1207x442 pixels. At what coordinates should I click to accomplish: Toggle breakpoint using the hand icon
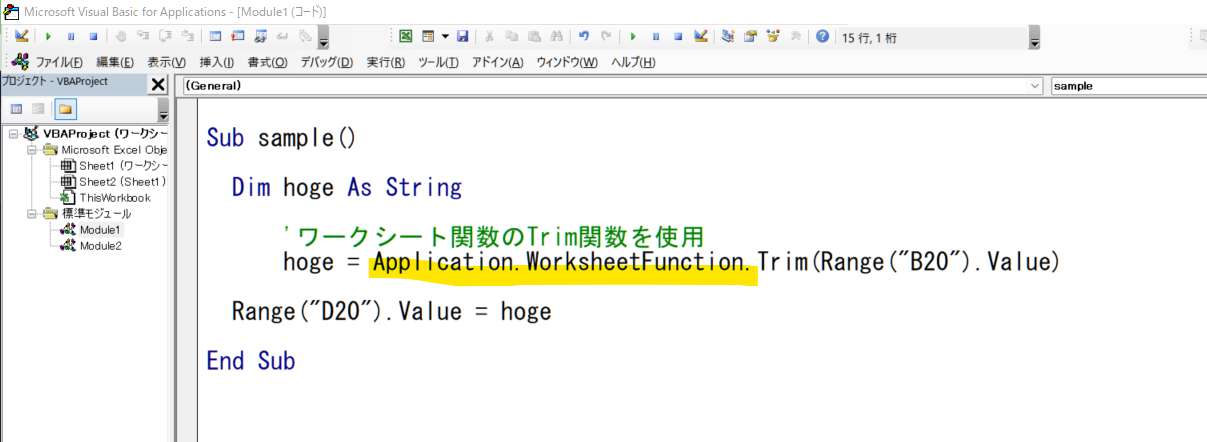[x=120, y=37]
